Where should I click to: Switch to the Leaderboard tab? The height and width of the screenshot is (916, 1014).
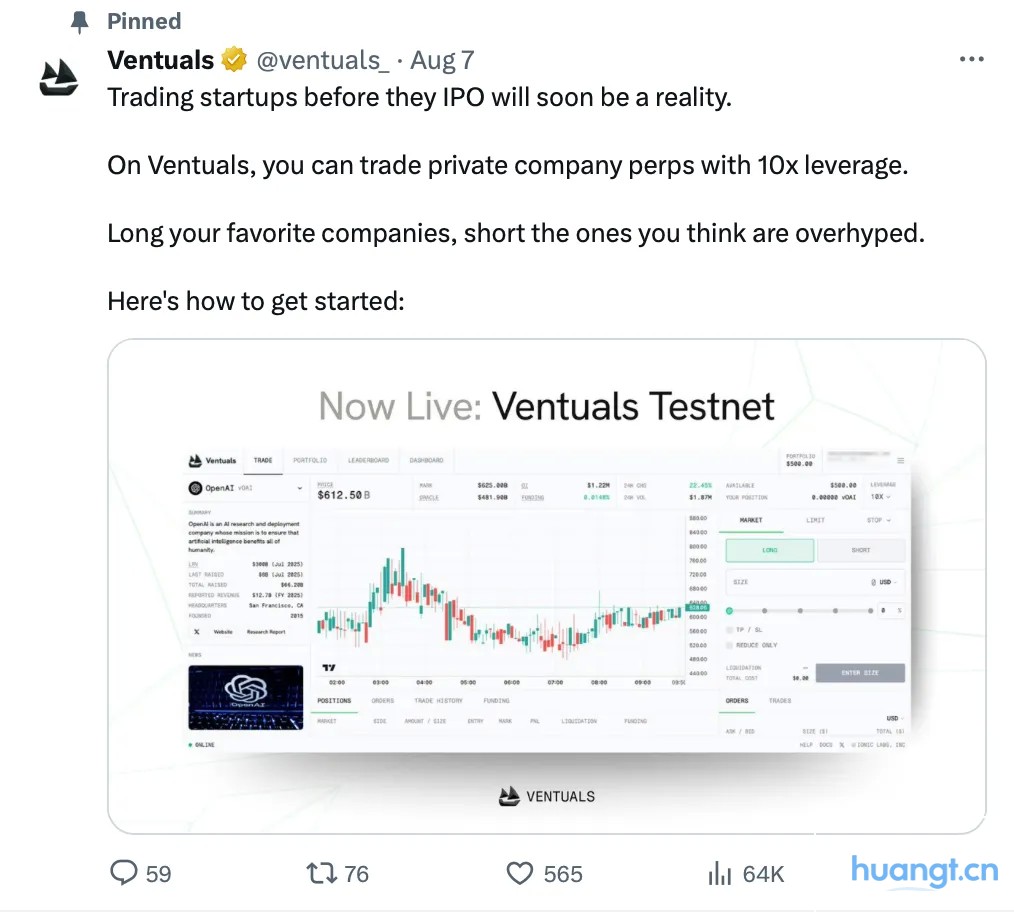(x=368, y=461)
